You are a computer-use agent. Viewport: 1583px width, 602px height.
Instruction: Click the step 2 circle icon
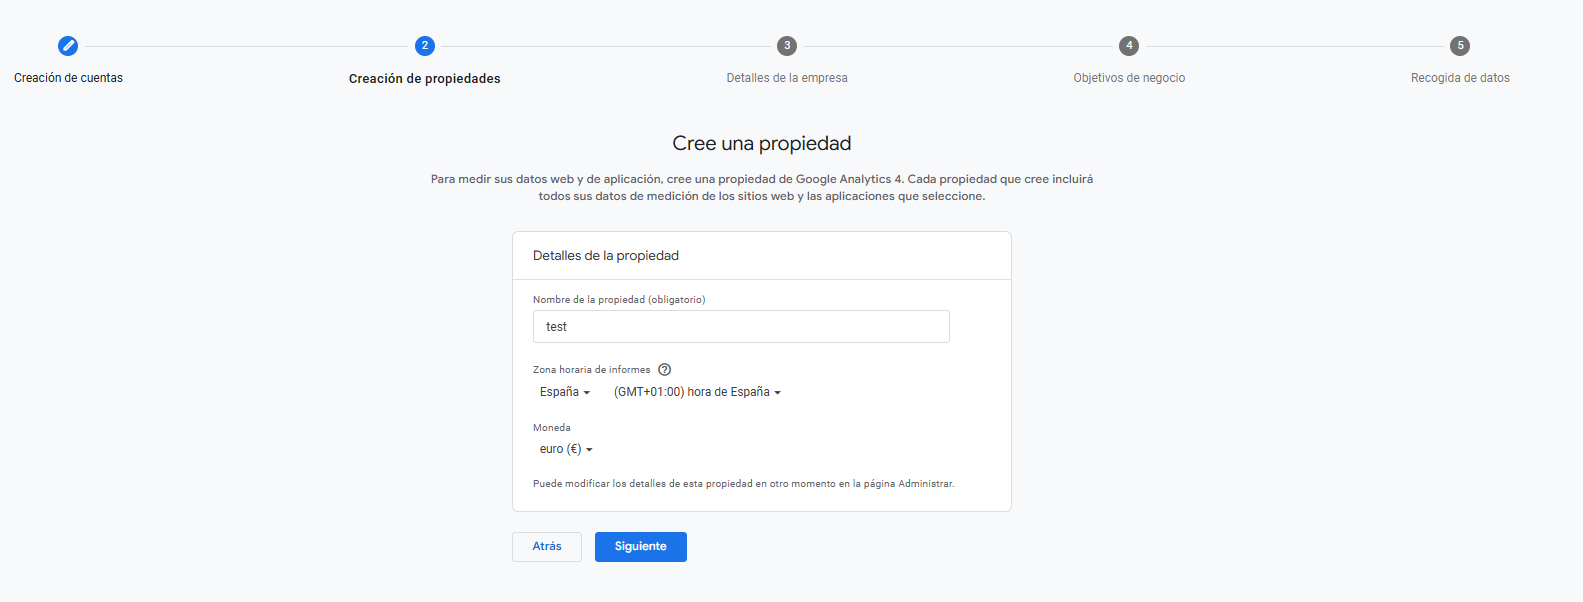pyautogui.click(x=425, y=46)
